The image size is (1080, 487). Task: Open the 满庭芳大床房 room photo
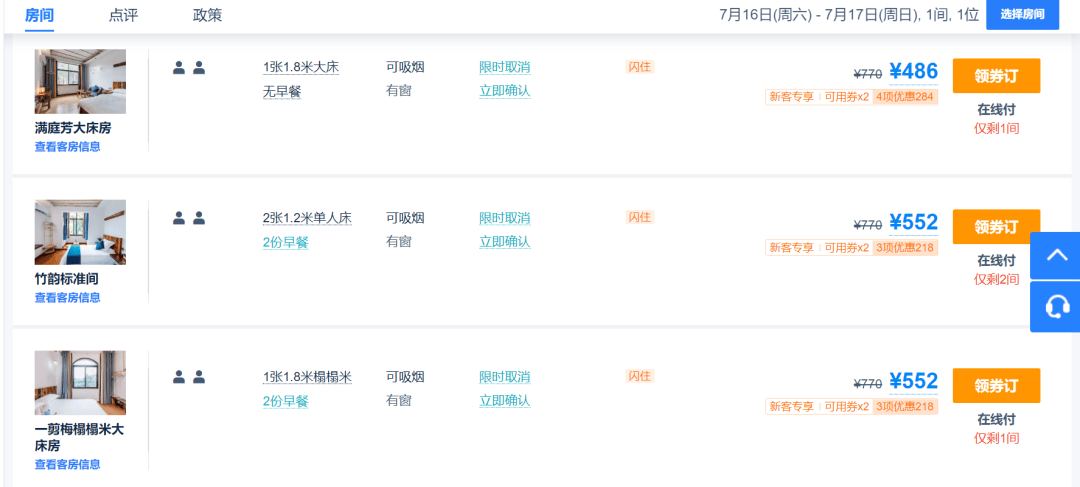click(80, 81)
